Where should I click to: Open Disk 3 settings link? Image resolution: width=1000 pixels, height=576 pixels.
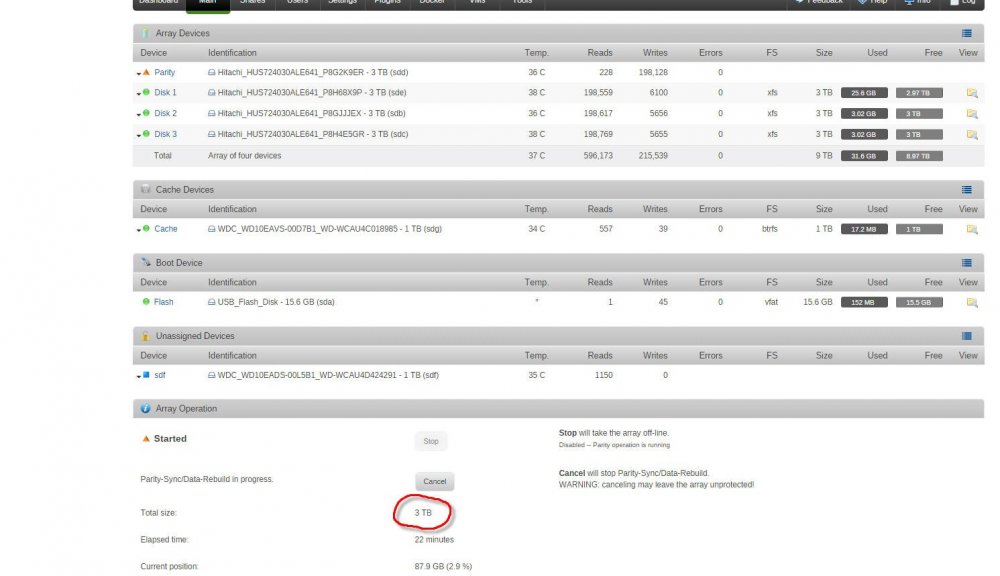coord(165,135)
